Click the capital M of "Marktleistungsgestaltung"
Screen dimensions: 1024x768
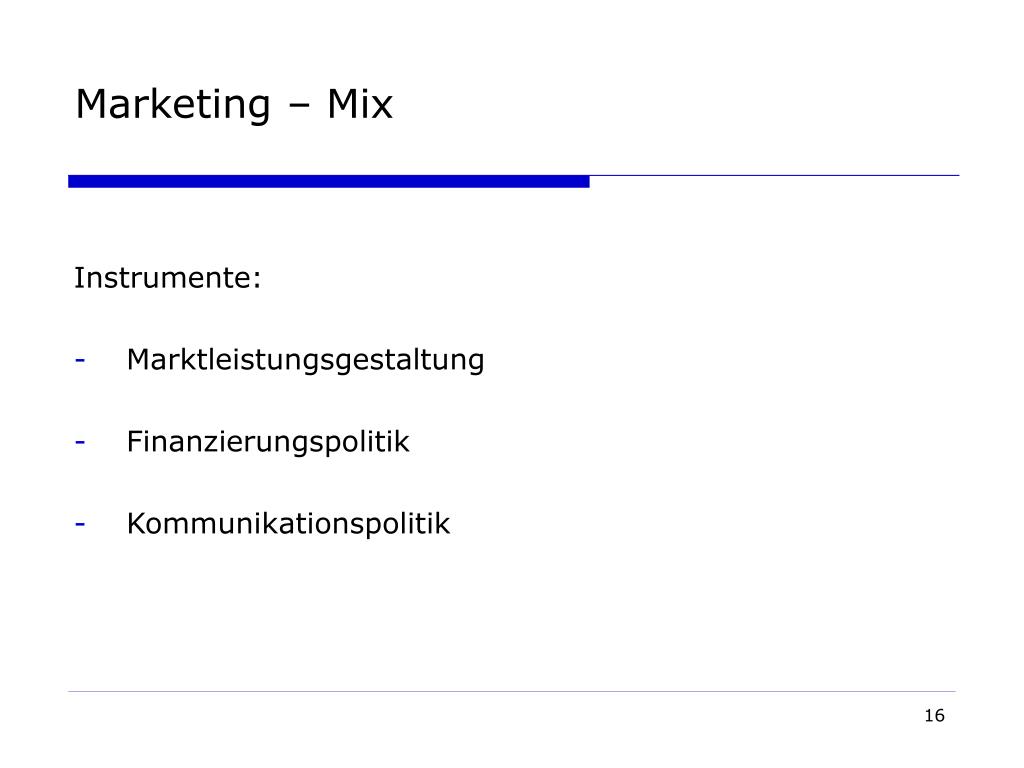point(139,360)
